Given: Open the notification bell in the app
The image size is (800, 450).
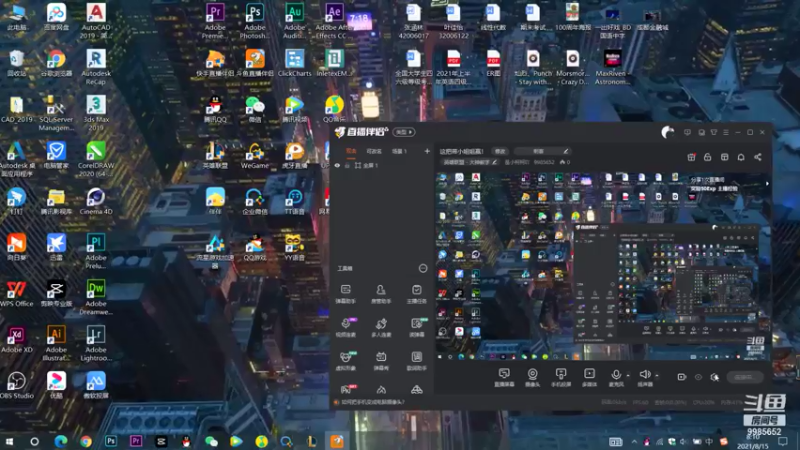Looking at the screenshot, I should [741, 157].
